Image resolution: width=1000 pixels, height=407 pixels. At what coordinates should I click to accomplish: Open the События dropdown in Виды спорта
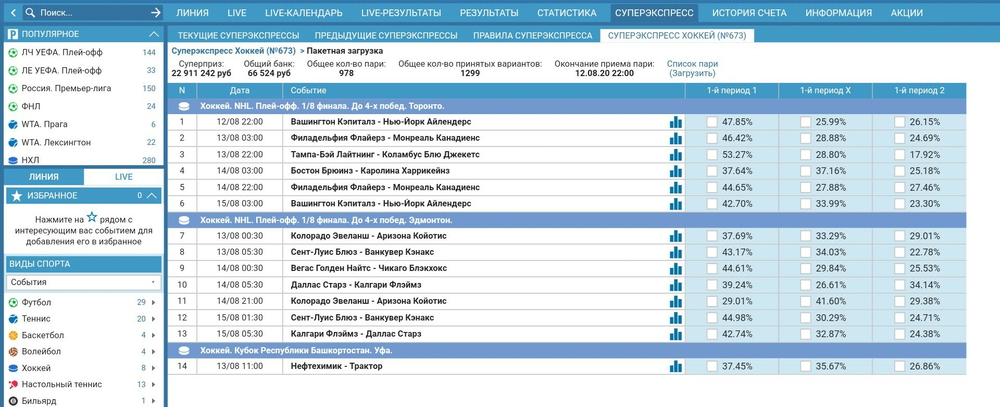pyautogui.click(x=84, y=282)
